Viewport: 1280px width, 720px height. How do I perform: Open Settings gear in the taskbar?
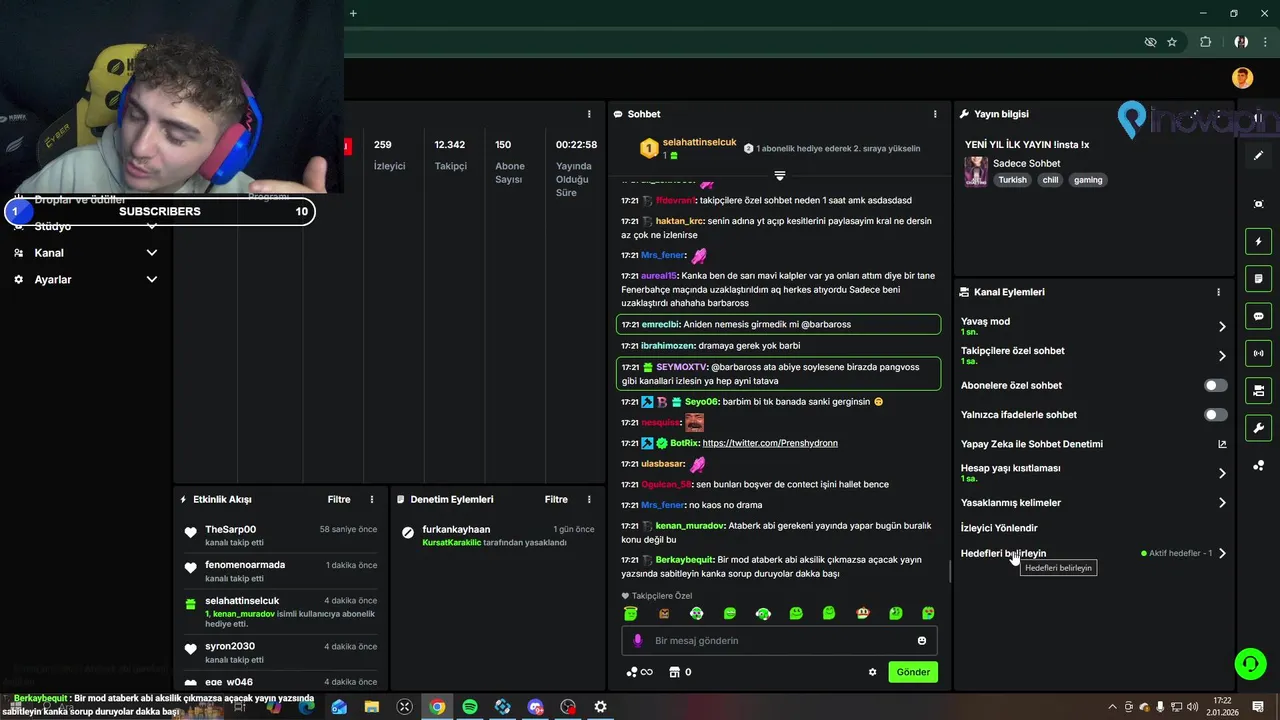(600, 707)
